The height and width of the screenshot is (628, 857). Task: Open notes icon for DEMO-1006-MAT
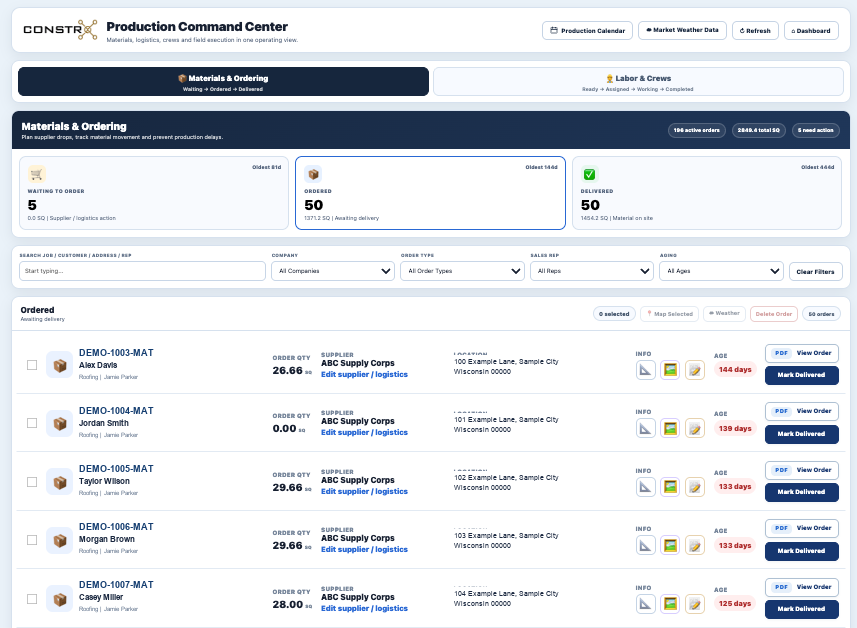[x=695, y=545]
